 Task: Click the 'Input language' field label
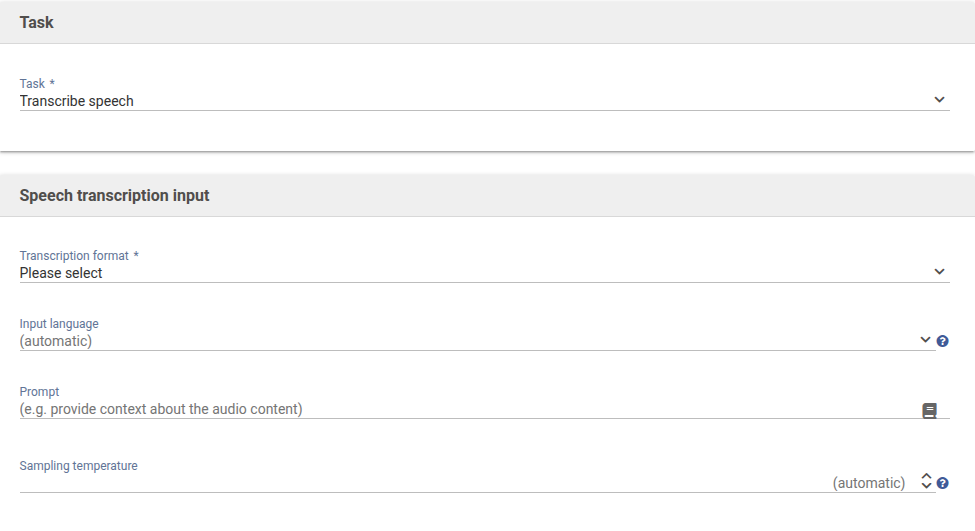tap(59, 324)
